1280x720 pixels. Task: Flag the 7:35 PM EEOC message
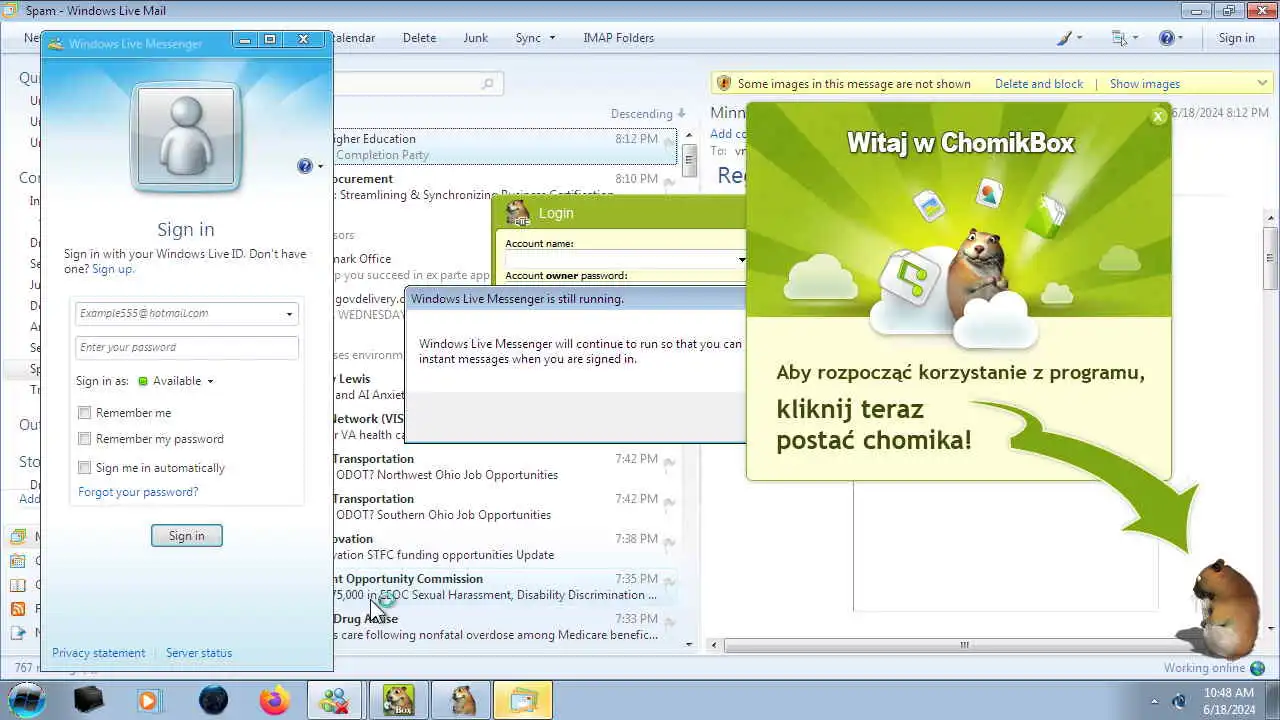click(669, 582)
